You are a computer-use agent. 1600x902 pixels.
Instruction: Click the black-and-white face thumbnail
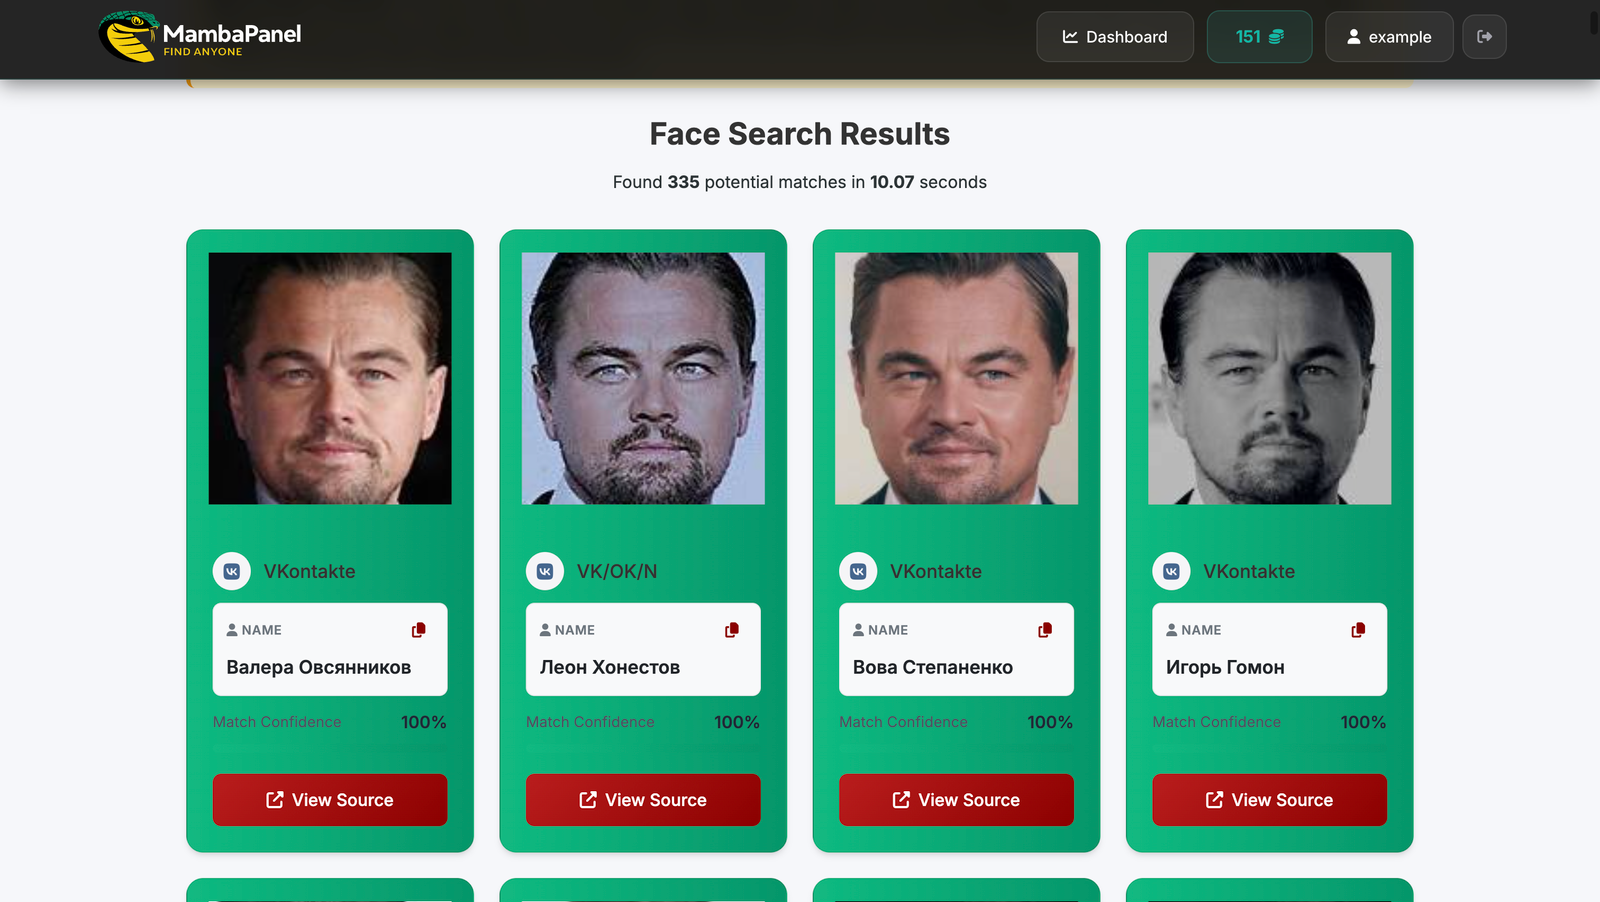(1269, 378)
